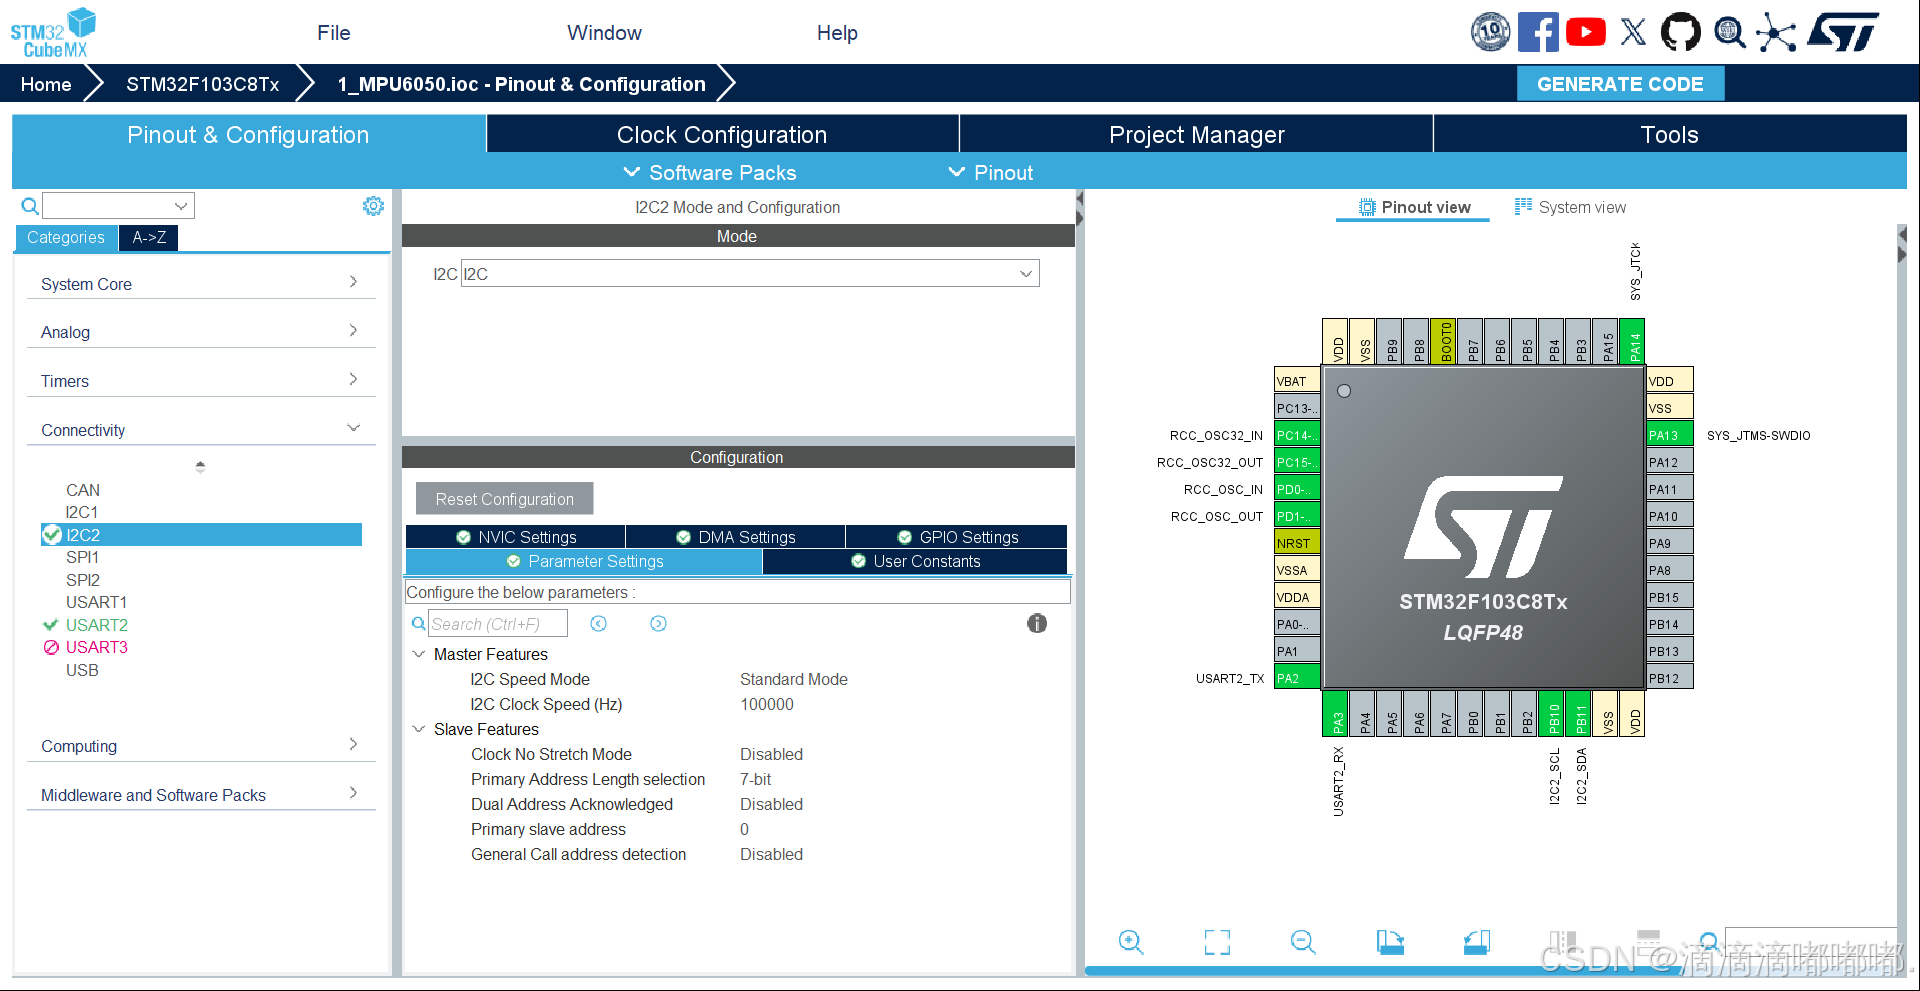Select USART3 in Connectivity list

click(x=97, y=647)
